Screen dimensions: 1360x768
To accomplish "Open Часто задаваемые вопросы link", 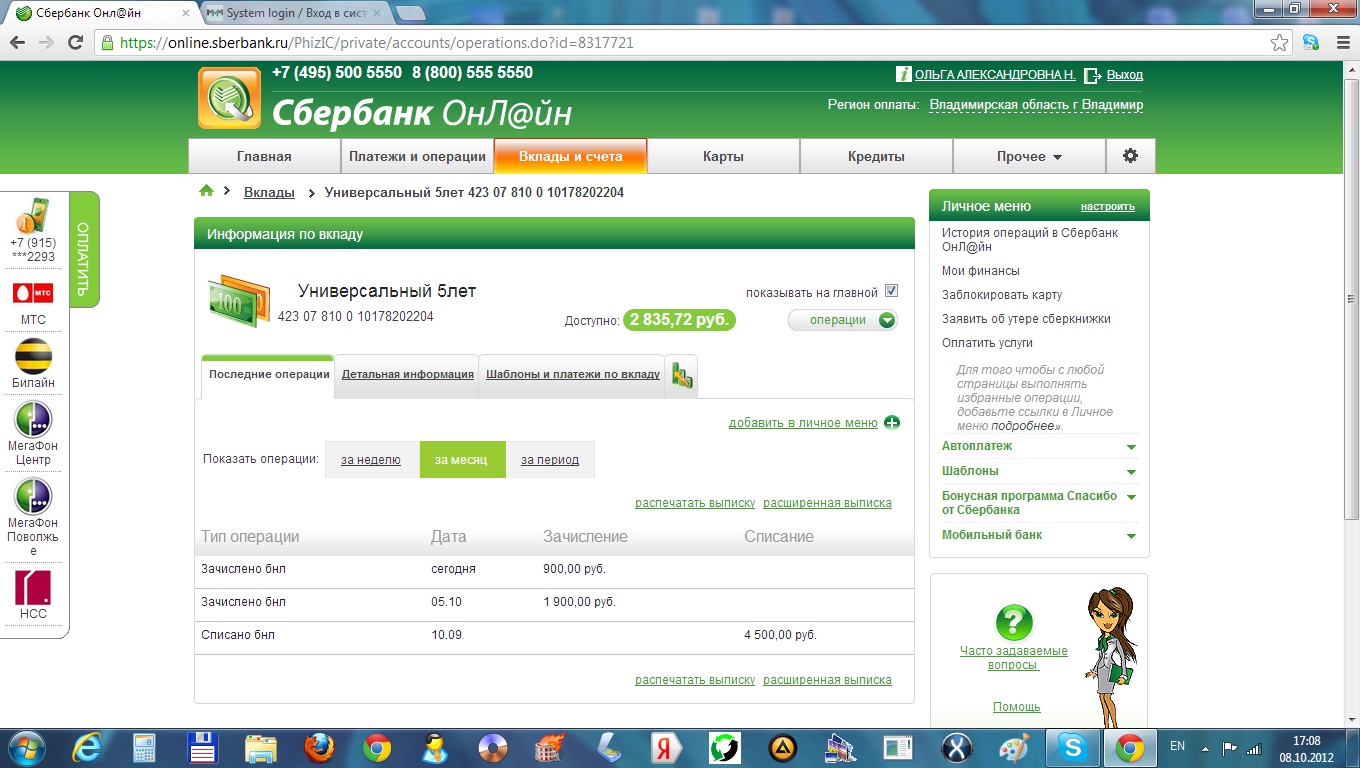I will (x=1014, y=658).
